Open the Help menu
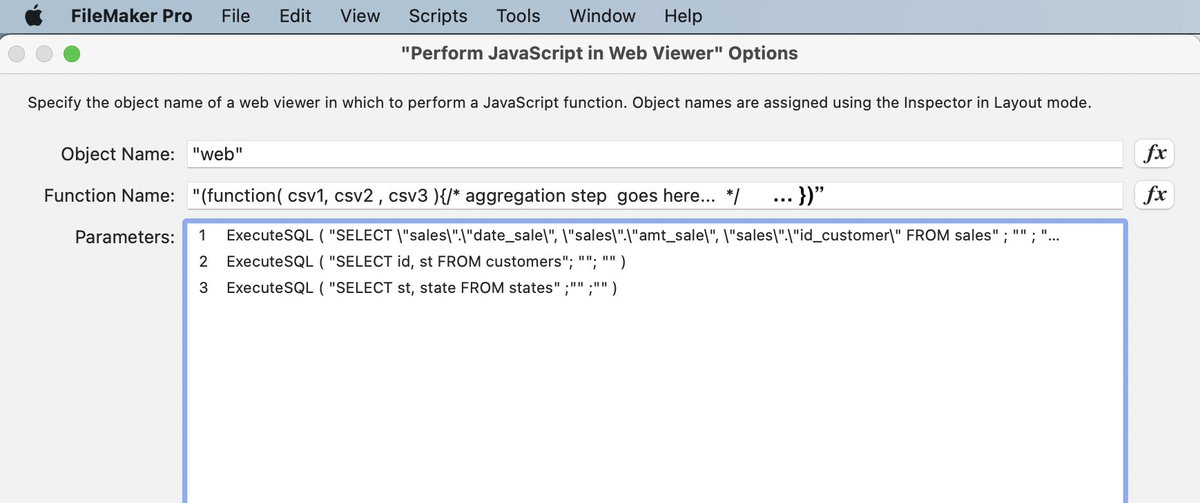1200x503 pixels. pyautogui.click(x=683, y=16)
